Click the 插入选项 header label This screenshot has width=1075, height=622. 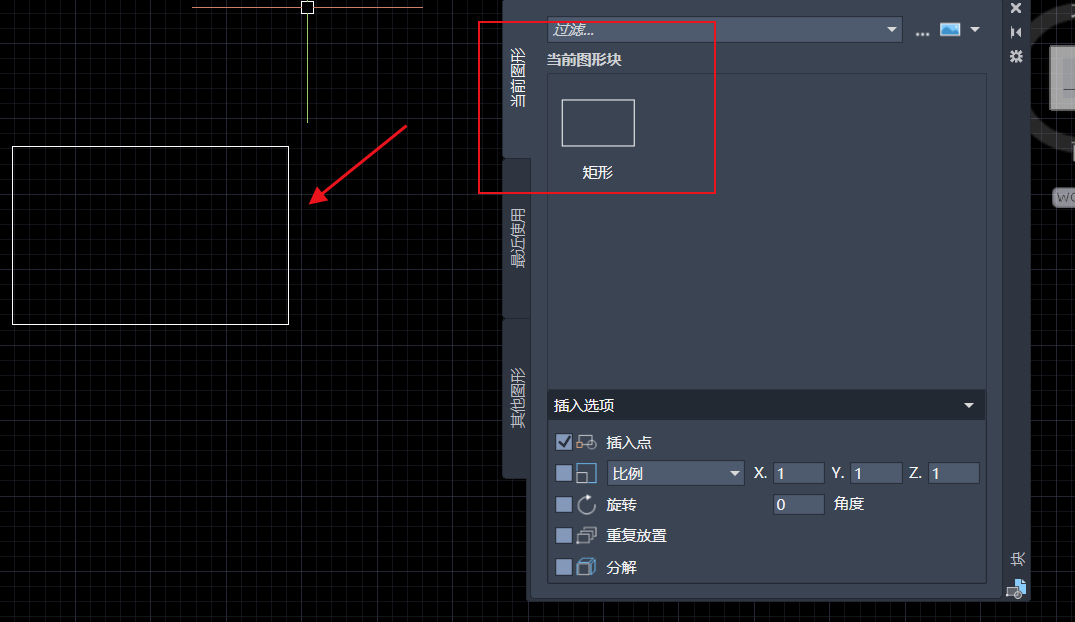[584, 405]
